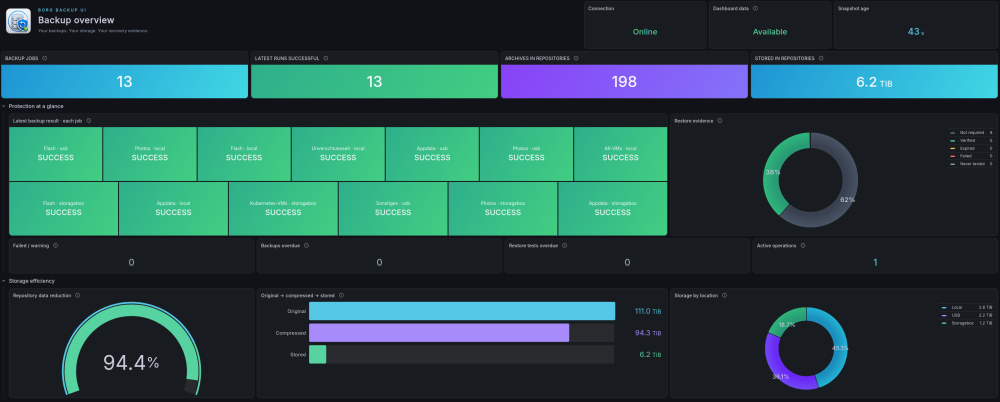The image size is (1000, 402).
Task: Click the Backups overdue info icon
Action: 306,245
